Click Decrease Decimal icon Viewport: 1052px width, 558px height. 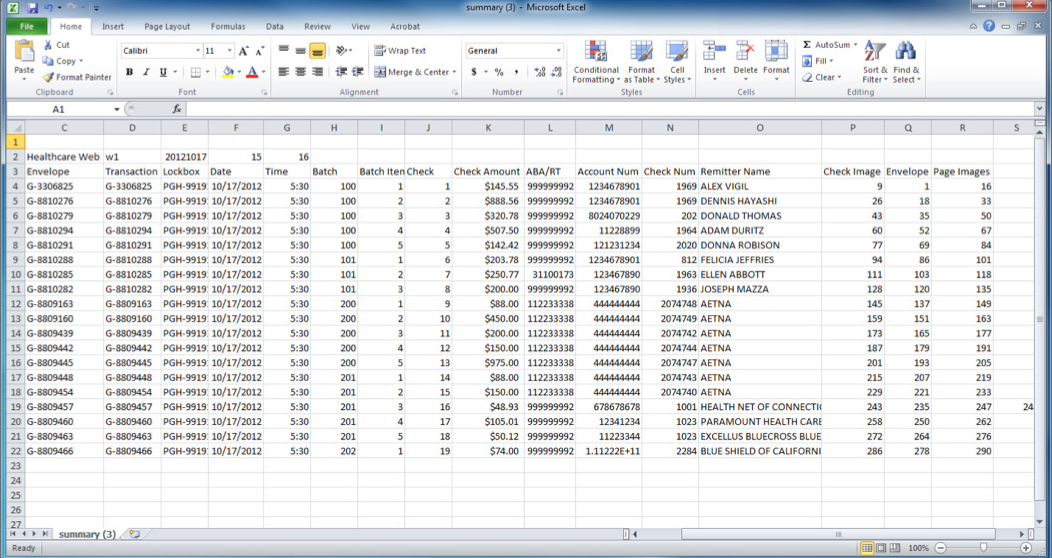[556, 72]
